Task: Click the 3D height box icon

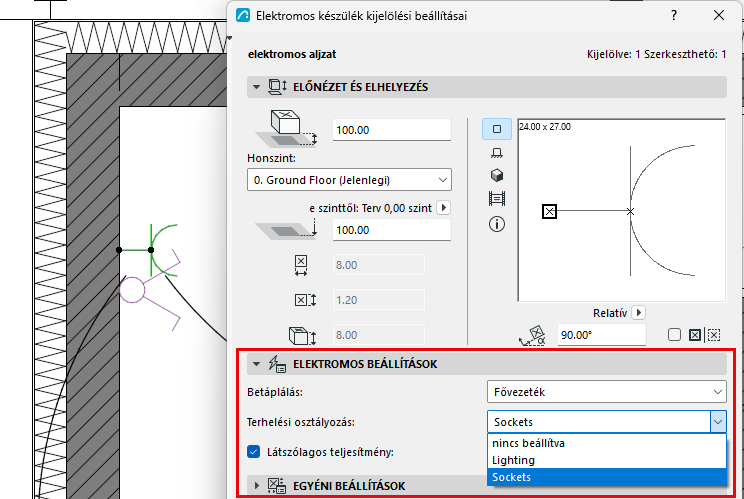Action: [302, 335]
